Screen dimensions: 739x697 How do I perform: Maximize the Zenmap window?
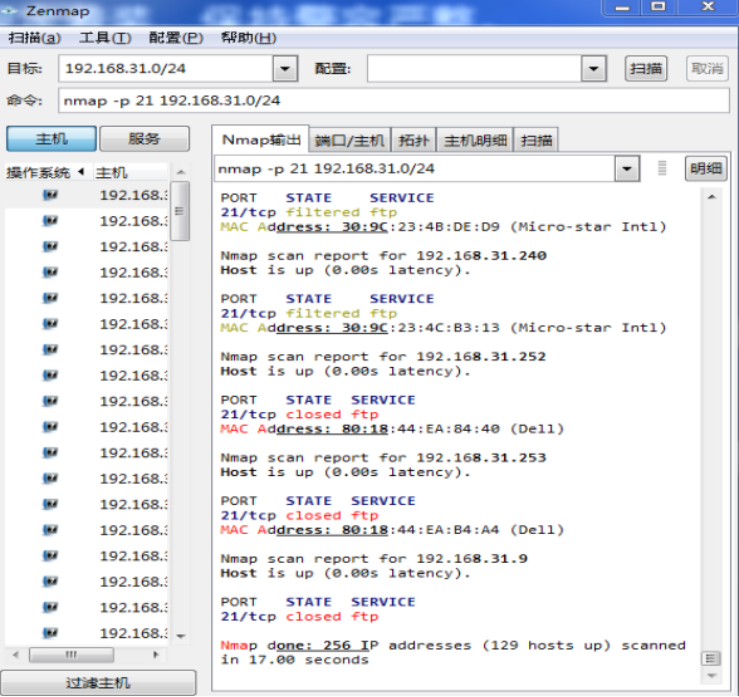click(x=658, y=8)
